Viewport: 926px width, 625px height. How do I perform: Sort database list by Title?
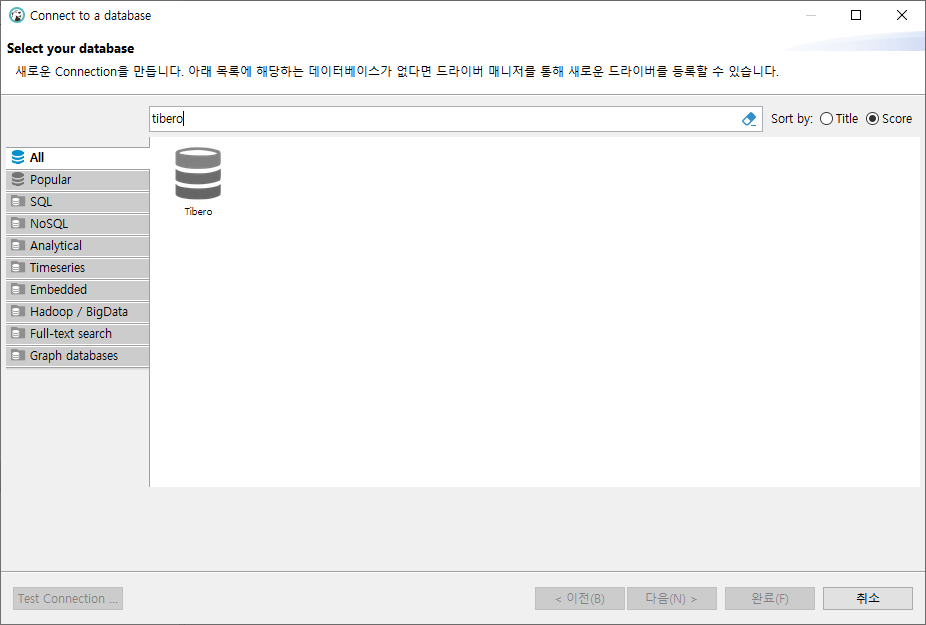coord(839,119)
